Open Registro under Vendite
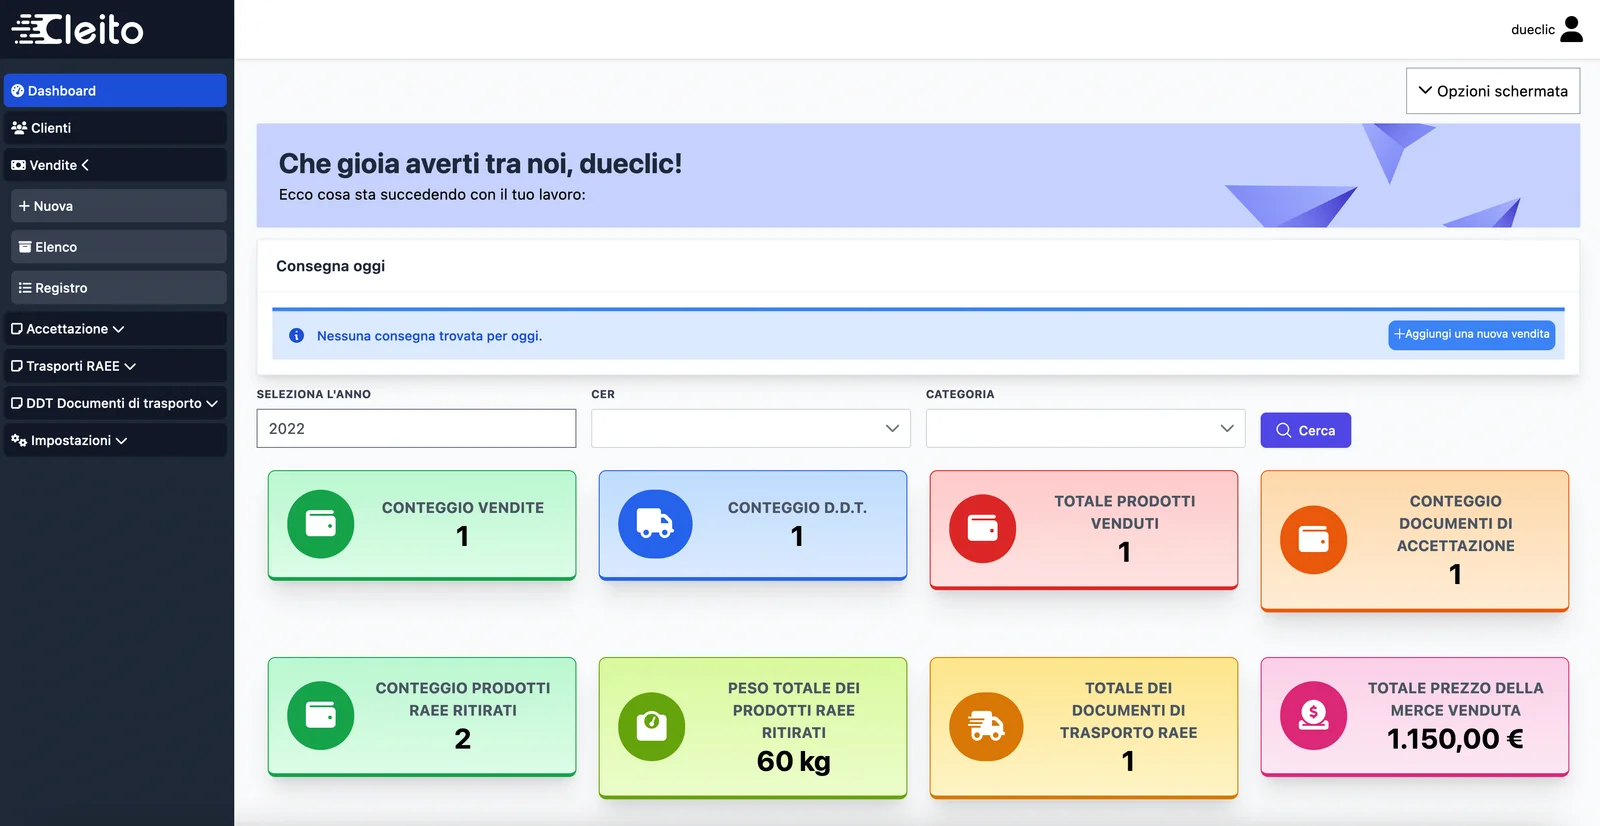This screenshot has width=1600, height=826. click(x=119, y=288)
